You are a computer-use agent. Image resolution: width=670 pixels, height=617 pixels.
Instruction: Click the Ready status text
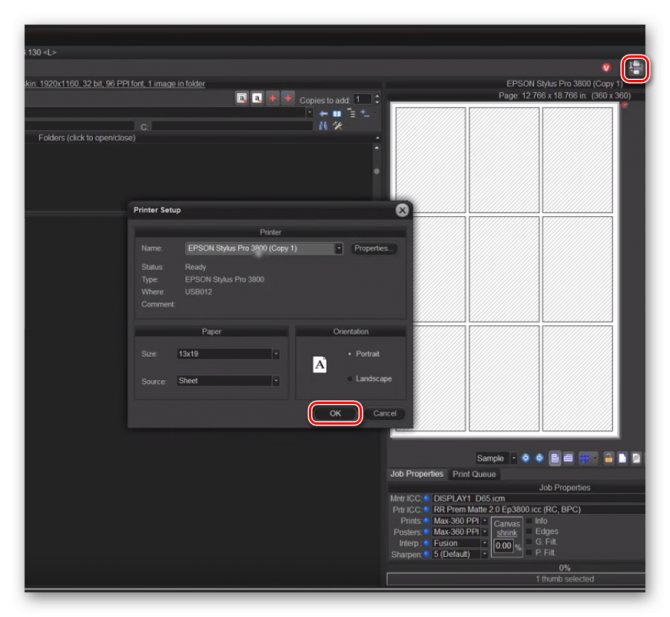[x=195, y=267]
